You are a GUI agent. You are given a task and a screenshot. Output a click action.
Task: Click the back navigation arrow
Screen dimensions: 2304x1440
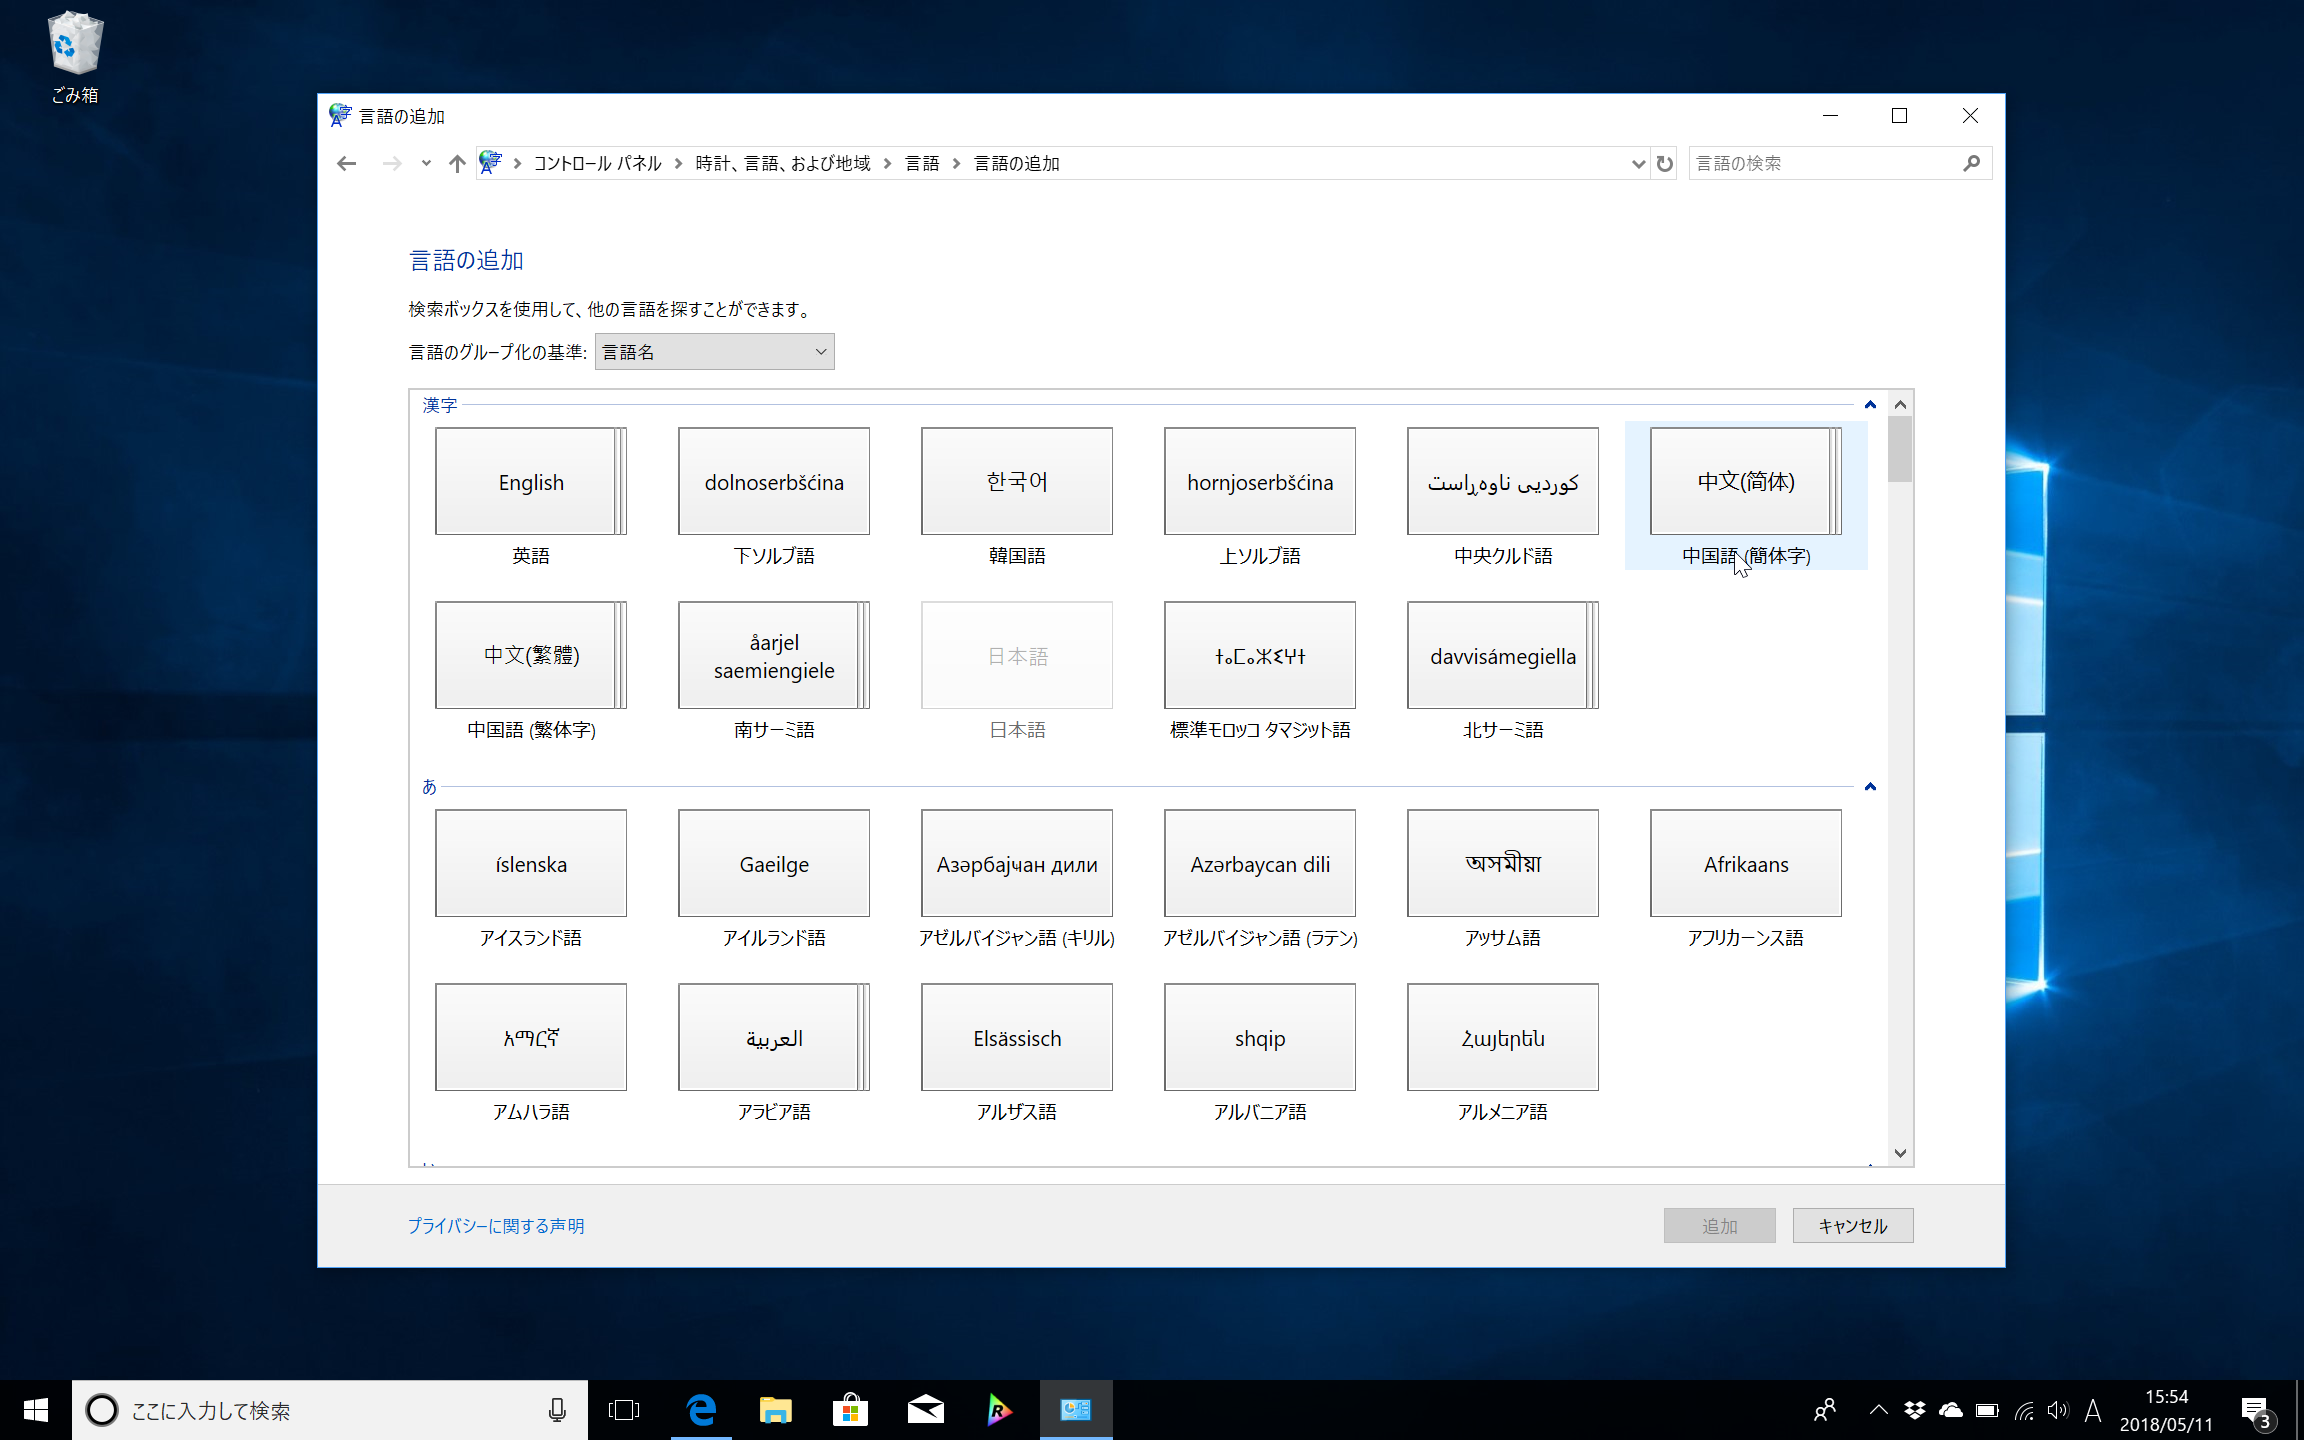[x=345, y=163]
